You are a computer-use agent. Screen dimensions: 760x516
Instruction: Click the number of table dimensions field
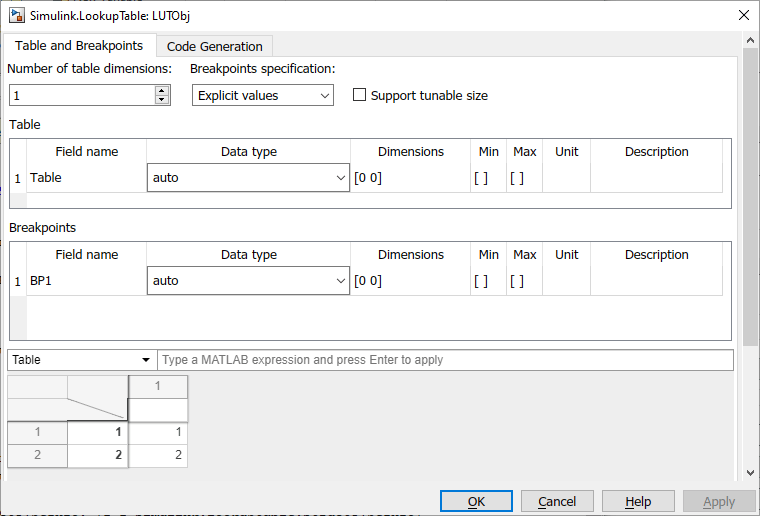pos(82,95)
